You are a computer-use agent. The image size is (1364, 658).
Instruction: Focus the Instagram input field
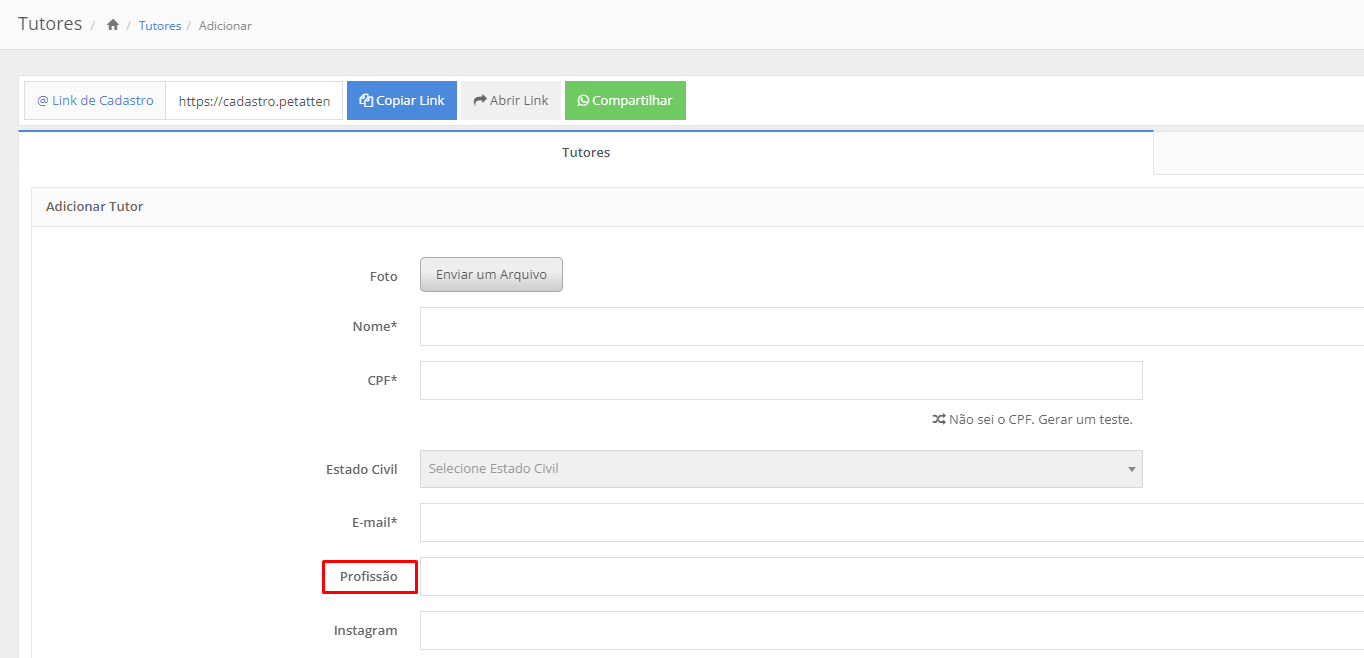(890, 631)
